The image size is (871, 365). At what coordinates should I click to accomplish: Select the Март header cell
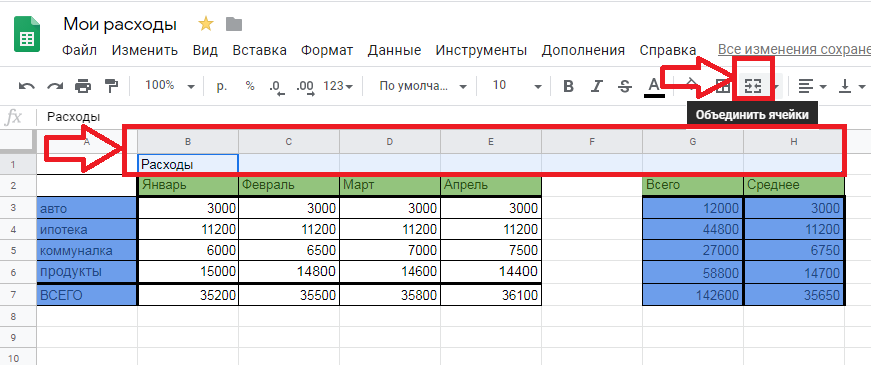pyautogui.click(x=390, y=186)
